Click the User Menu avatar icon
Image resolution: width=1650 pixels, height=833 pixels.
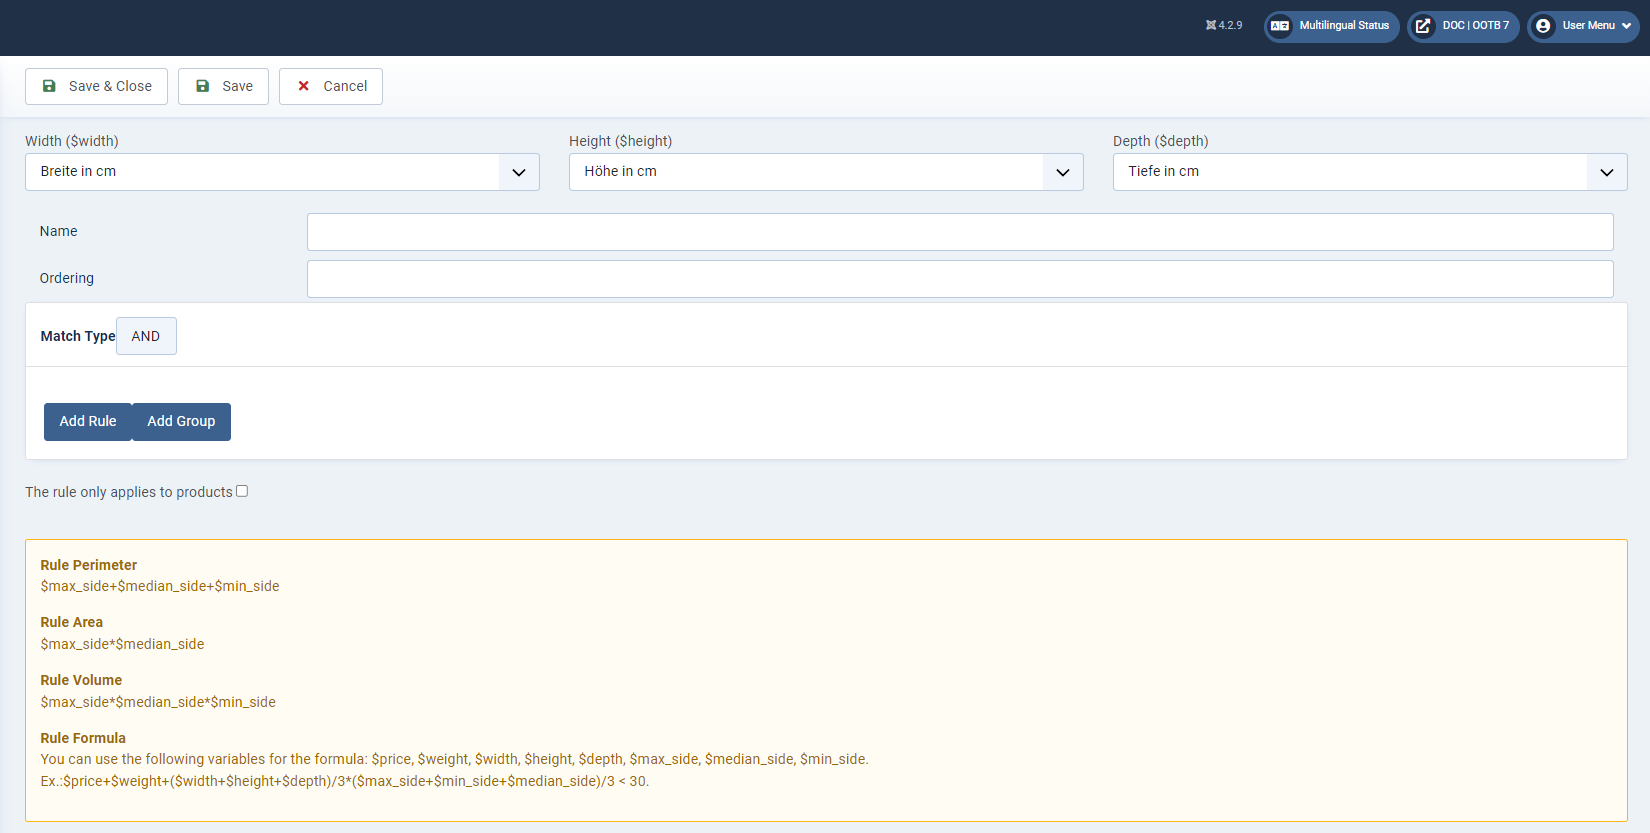tap(1543, 26)
